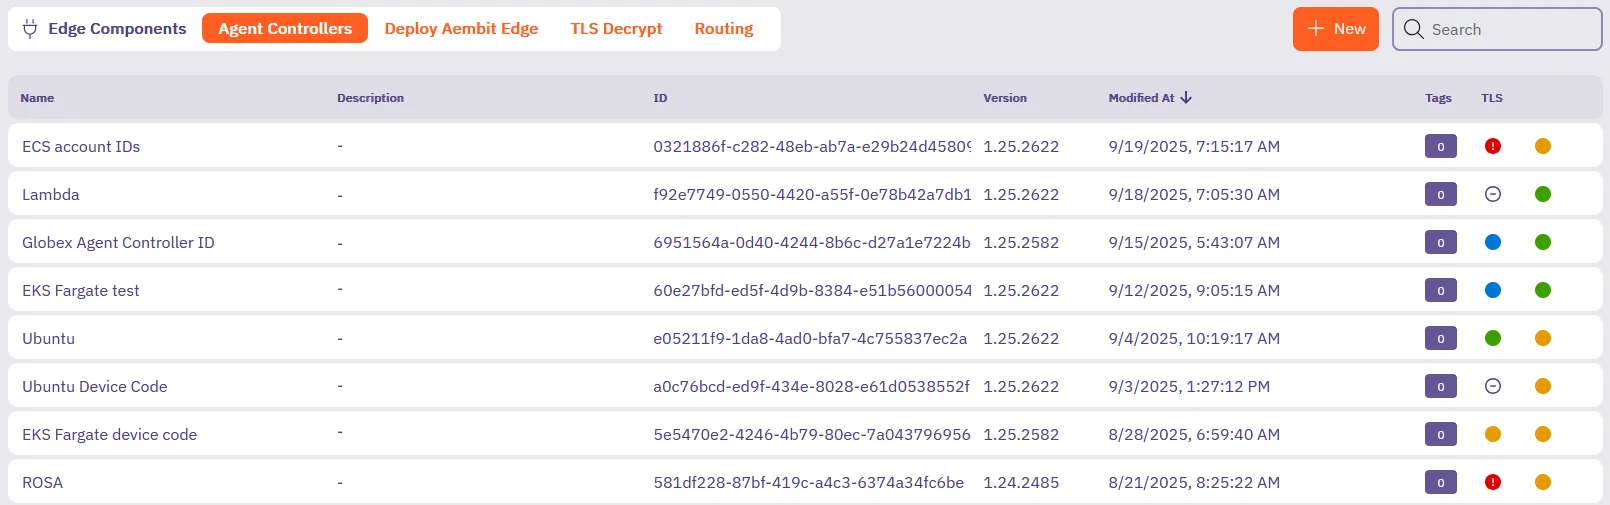Click the tags count badge for EKS Fargate device code

click(1440, 434)
